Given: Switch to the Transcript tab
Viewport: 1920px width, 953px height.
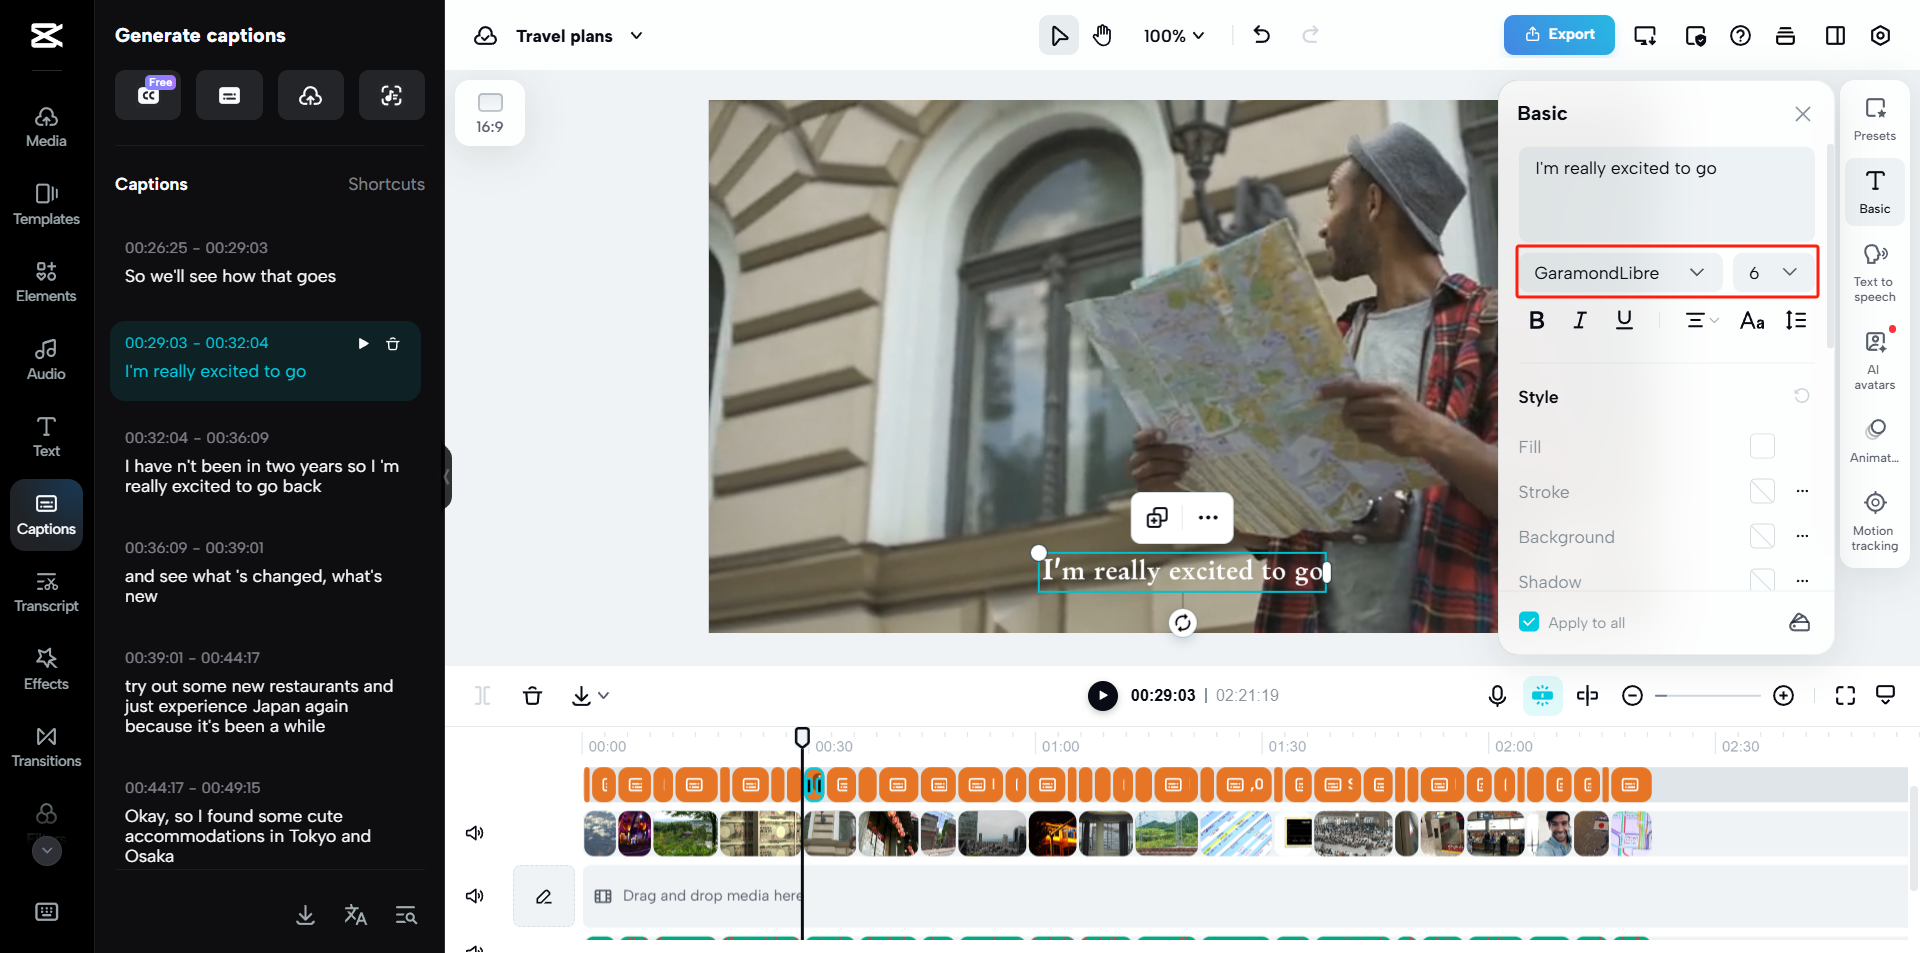Looking at the screenshot, I should click(46, 592).
